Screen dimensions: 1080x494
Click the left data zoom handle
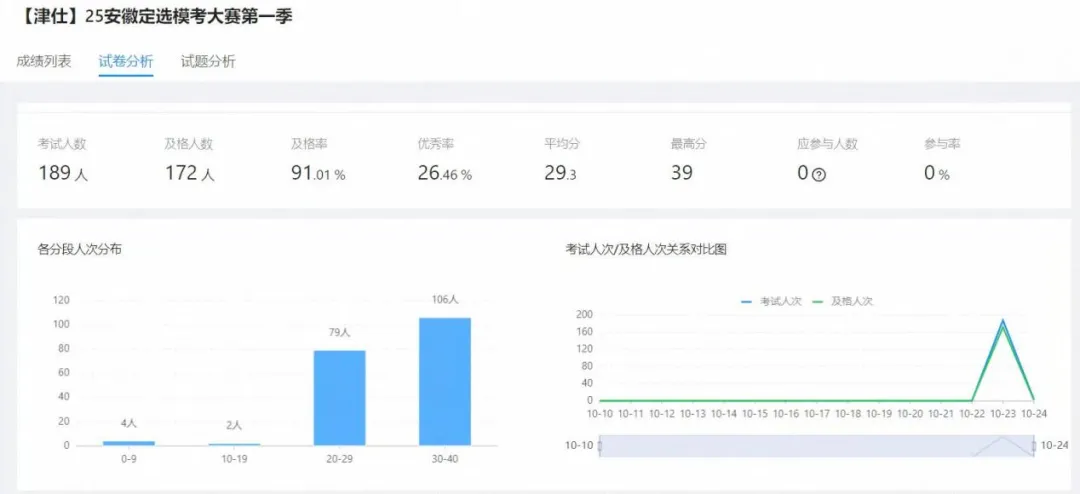[600, 446]
